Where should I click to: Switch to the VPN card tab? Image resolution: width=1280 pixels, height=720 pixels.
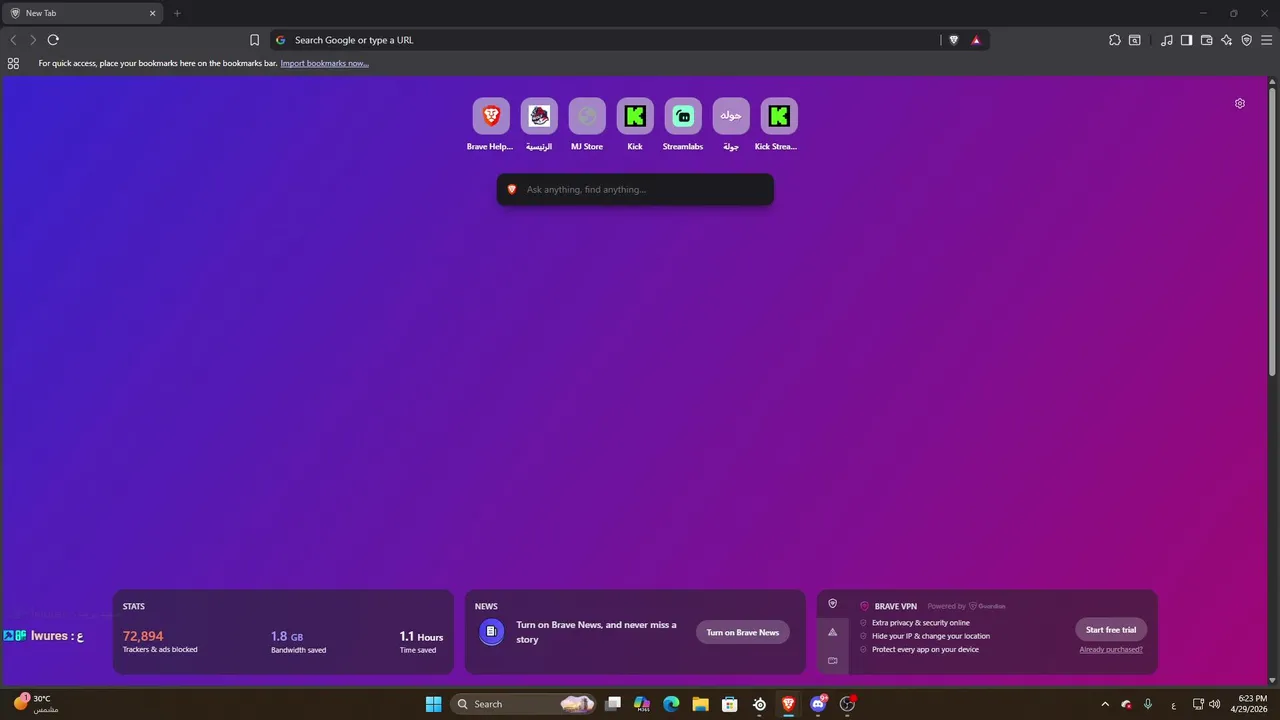832,604
